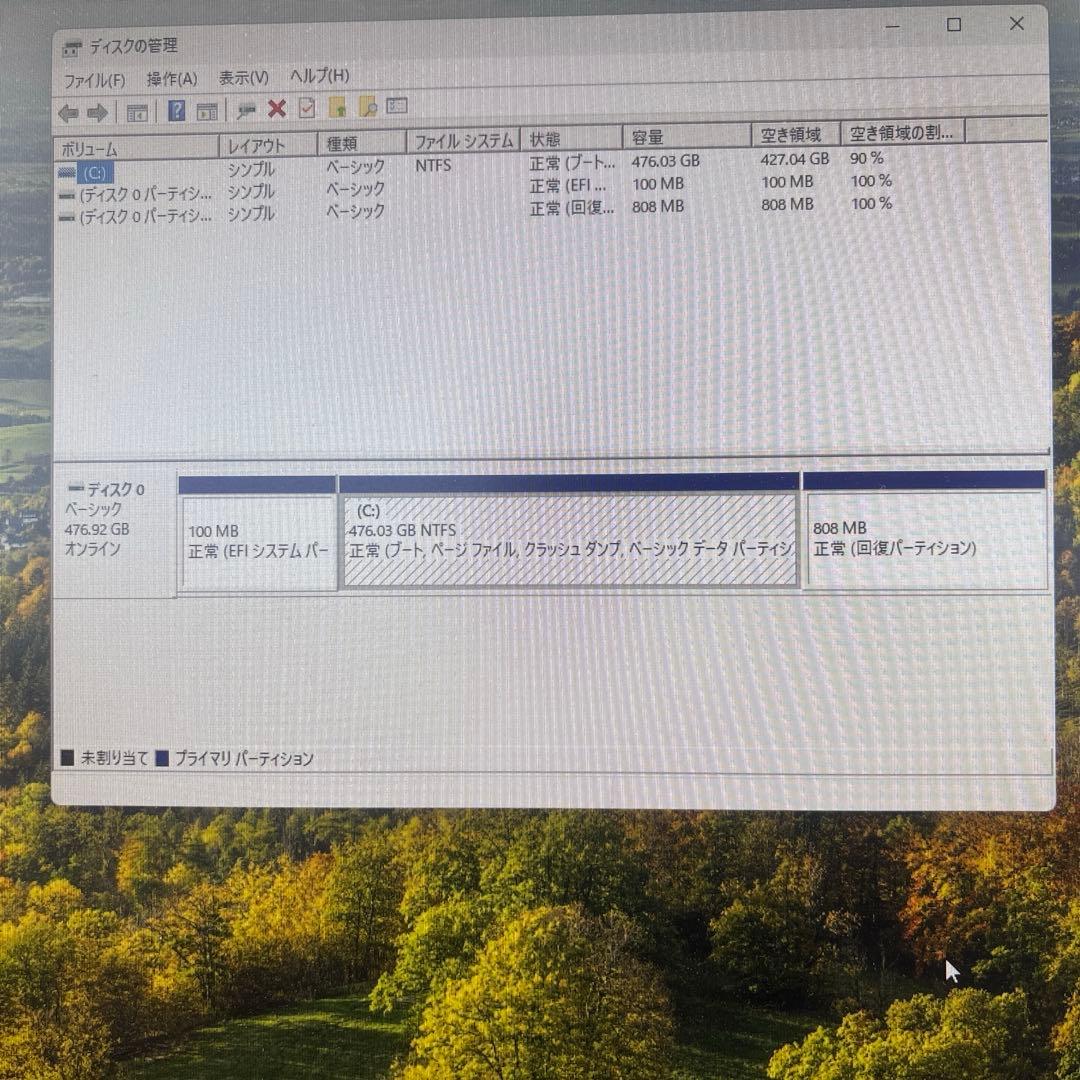Select the 100 MB EFI system partition block
Screen dimensions: 1080x1080
pos(257,537)
